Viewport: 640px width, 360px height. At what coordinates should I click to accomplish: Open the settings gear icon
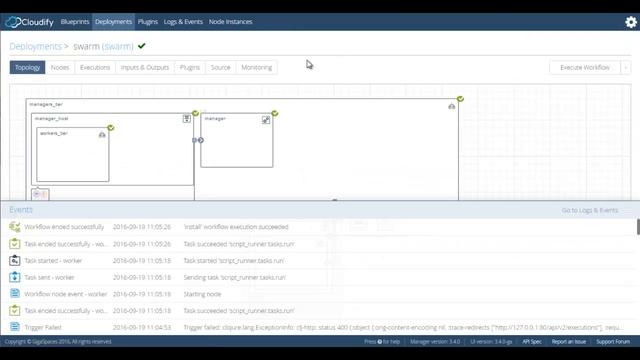tap(631, 22)
